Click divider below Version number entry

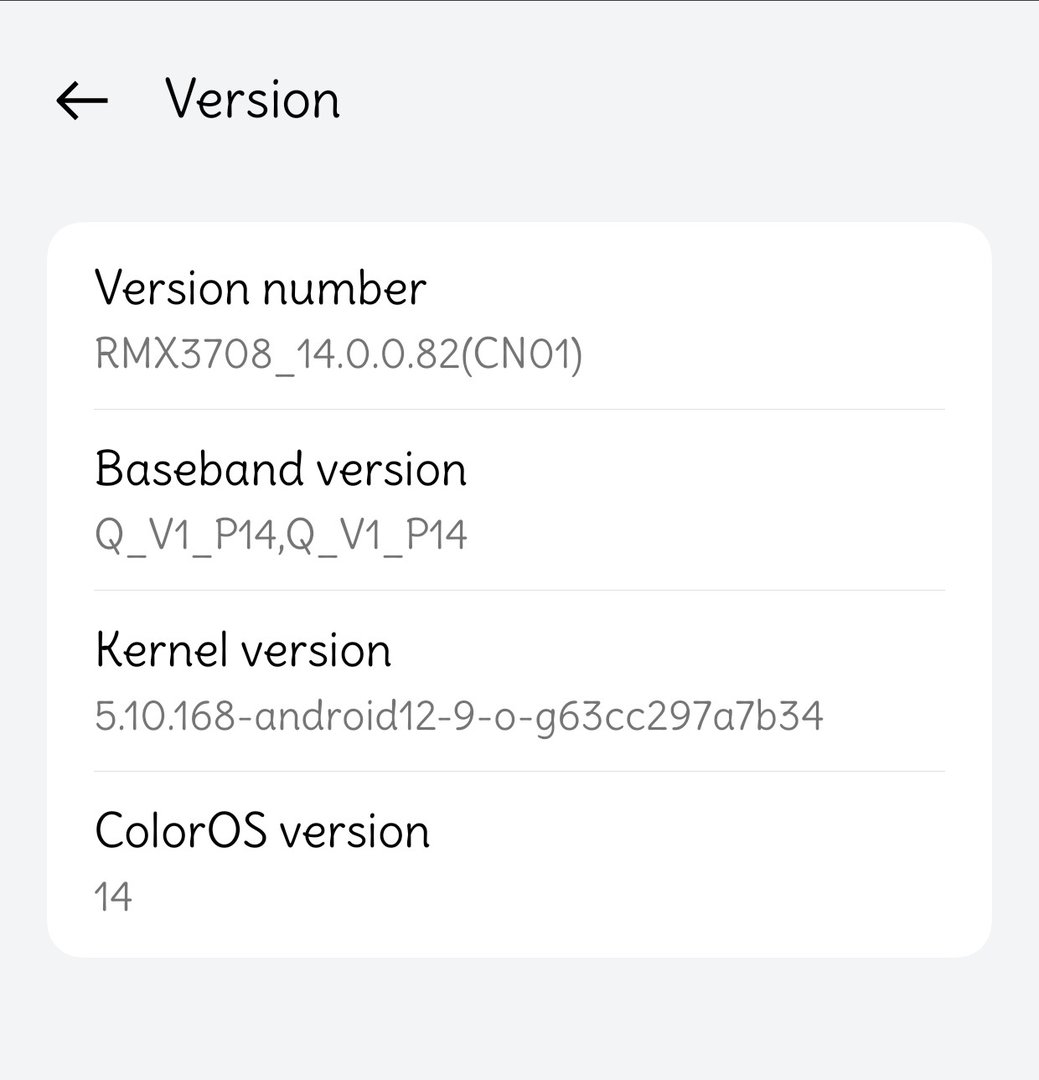tap(519, 409)
